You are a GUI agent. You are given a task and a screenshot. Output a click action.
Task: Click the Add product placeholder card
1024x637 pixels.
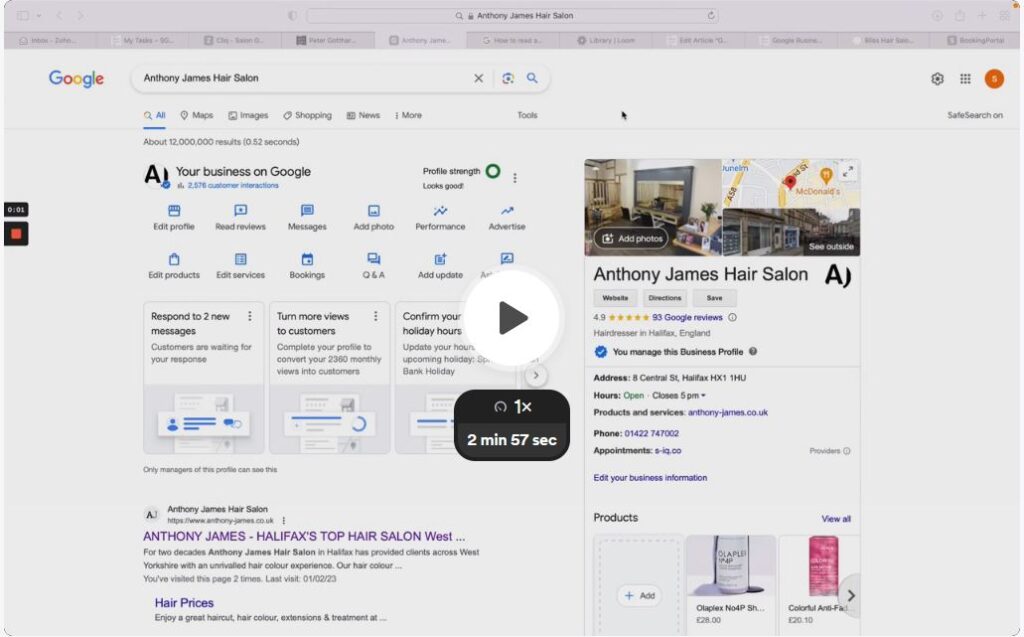pos(639,585)
